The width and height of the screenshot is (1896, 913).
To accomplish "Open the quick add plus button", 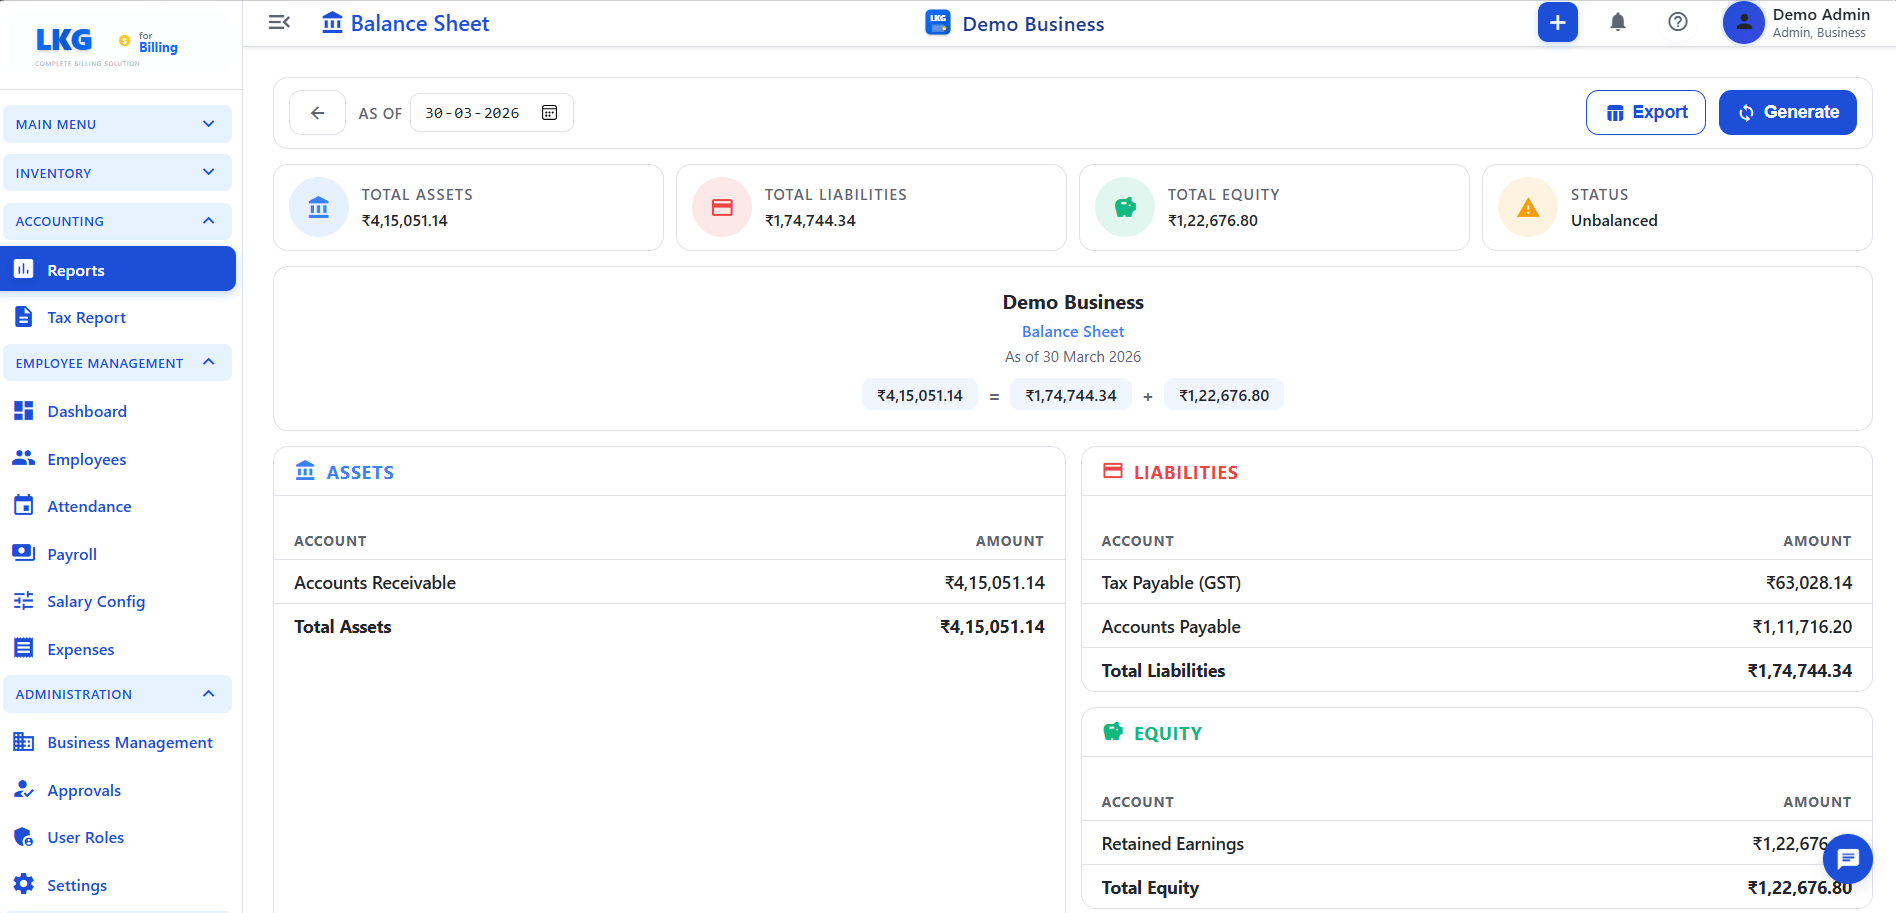I will (1557, 22).
